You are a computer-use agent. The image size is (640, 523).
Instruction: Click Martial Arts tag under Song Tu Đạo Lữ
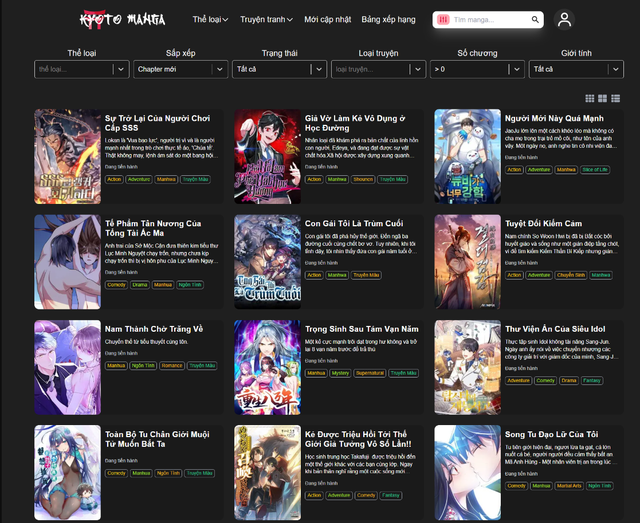coord(569,486)
